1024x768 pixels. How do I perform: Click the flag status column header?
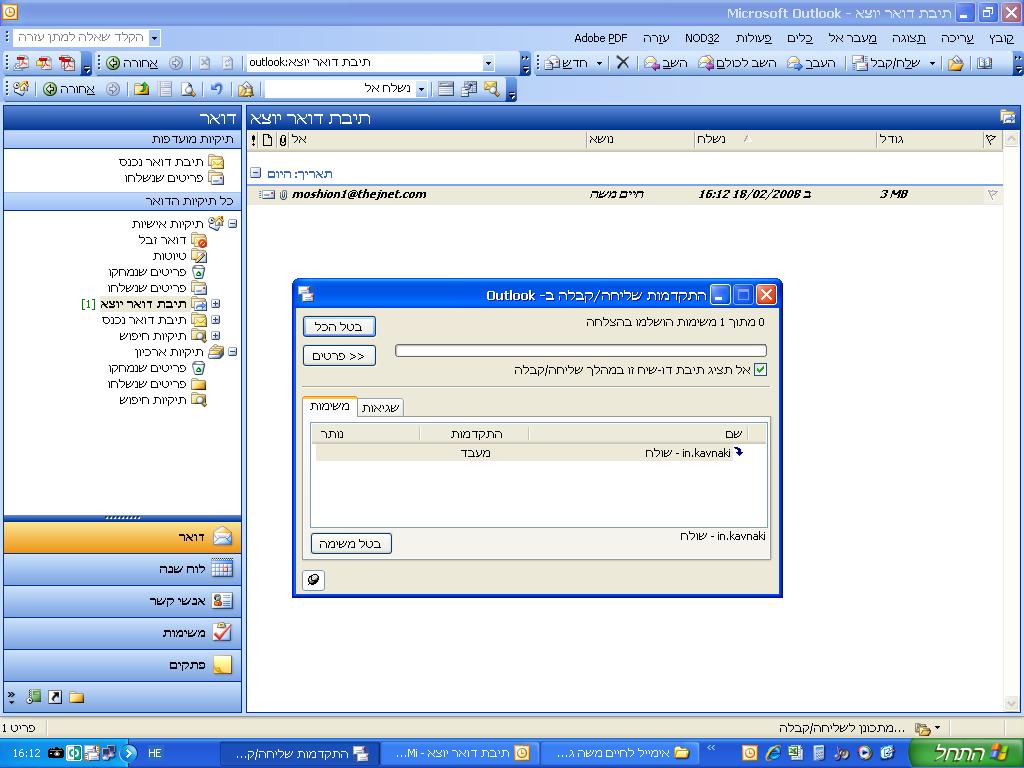[991, 139]
